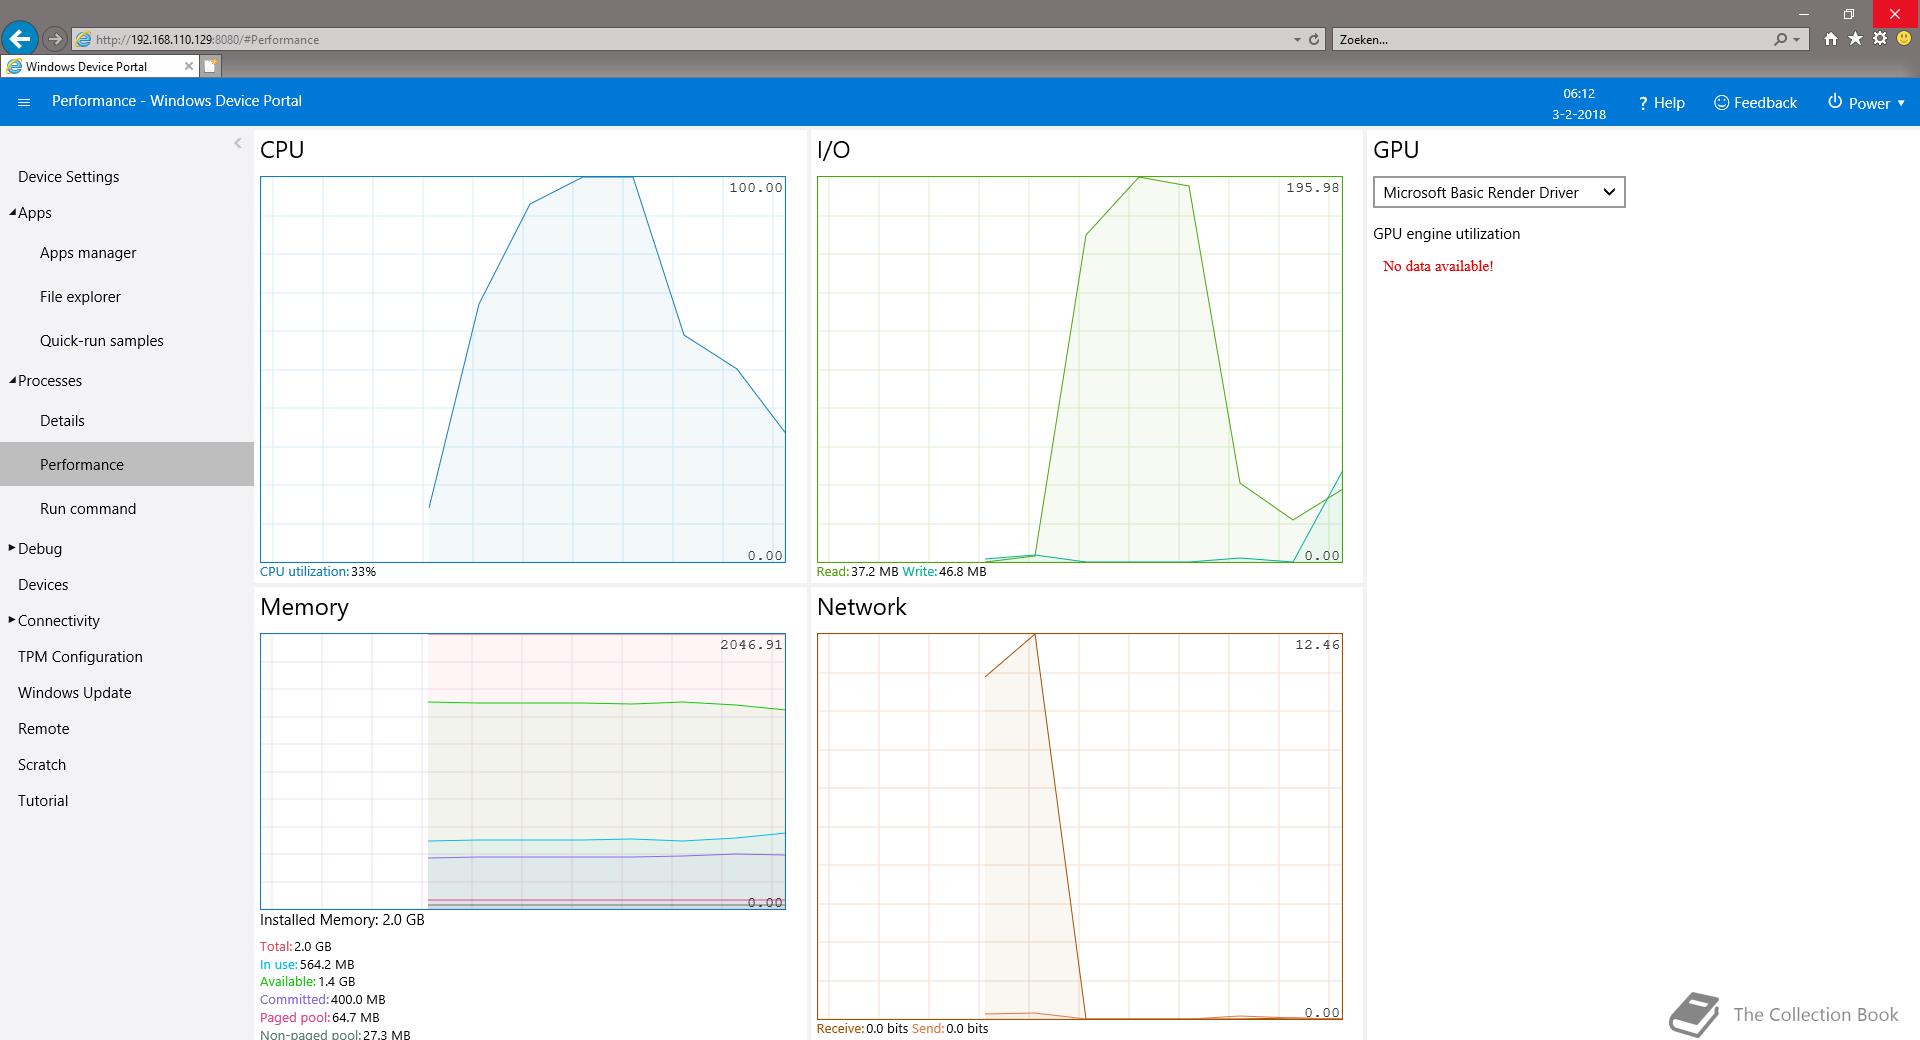The image size is (1920, 1040).
Task: Open process Details page
Action: pos(62,421)
